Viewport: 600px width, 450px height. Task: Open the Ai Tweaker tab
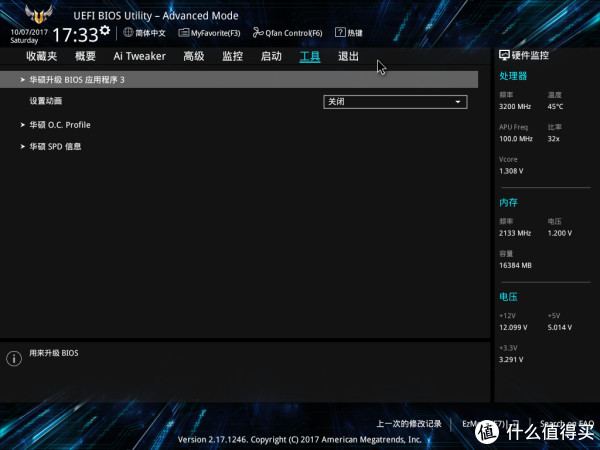(139, 56)
